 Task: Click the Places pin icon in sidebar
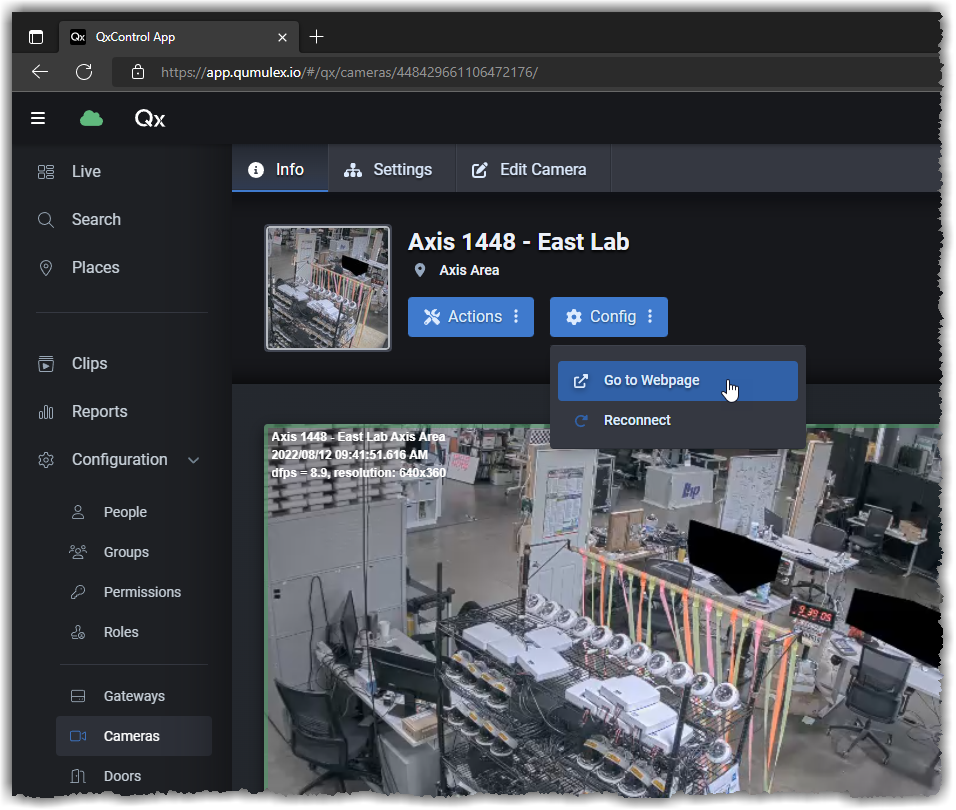pos(46,268)
